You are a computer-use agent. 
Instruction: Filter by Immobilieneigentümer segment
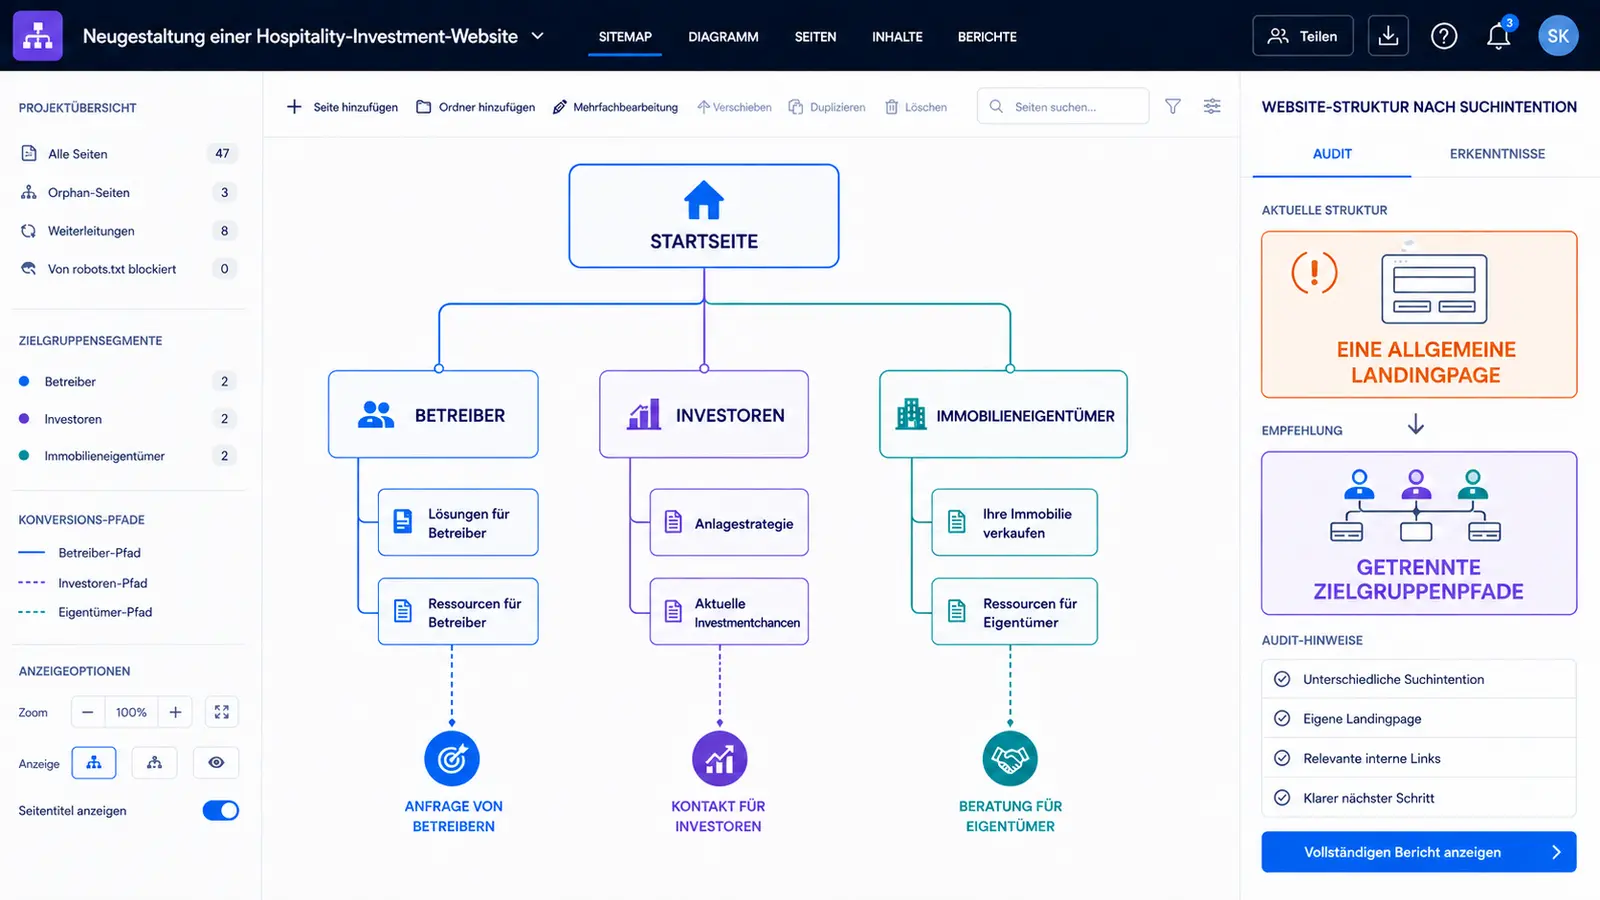point(128,456)
